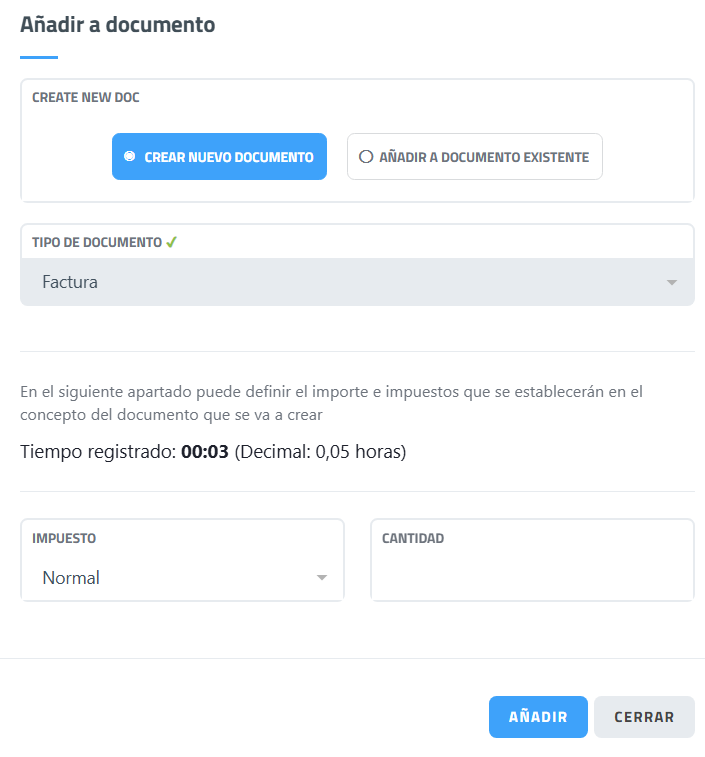Open the Impuesto combo box showing Normal
Screen dimensions: 705x757
182,578
